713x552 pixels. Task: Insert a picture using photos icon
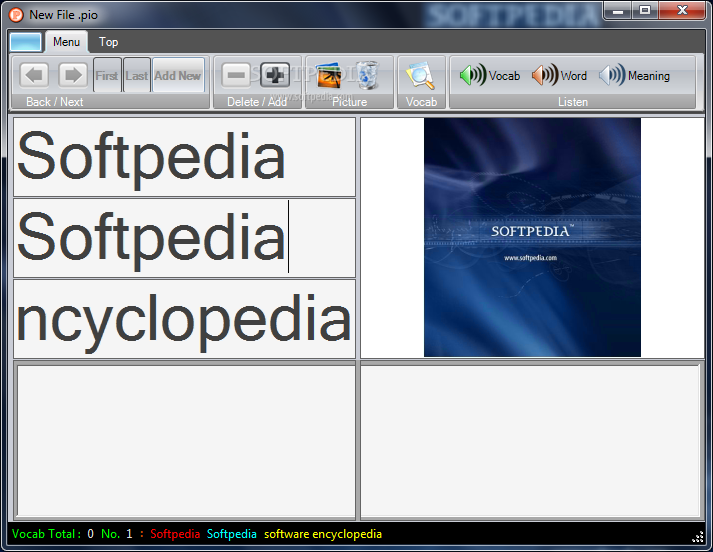coord(329,75)
